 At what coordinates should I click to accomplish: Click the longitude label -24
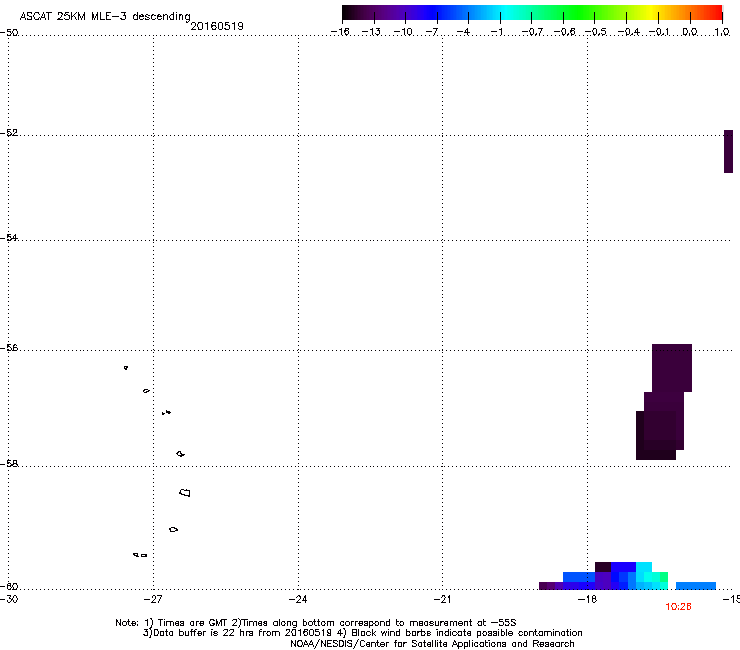click(x=298, y=599)
